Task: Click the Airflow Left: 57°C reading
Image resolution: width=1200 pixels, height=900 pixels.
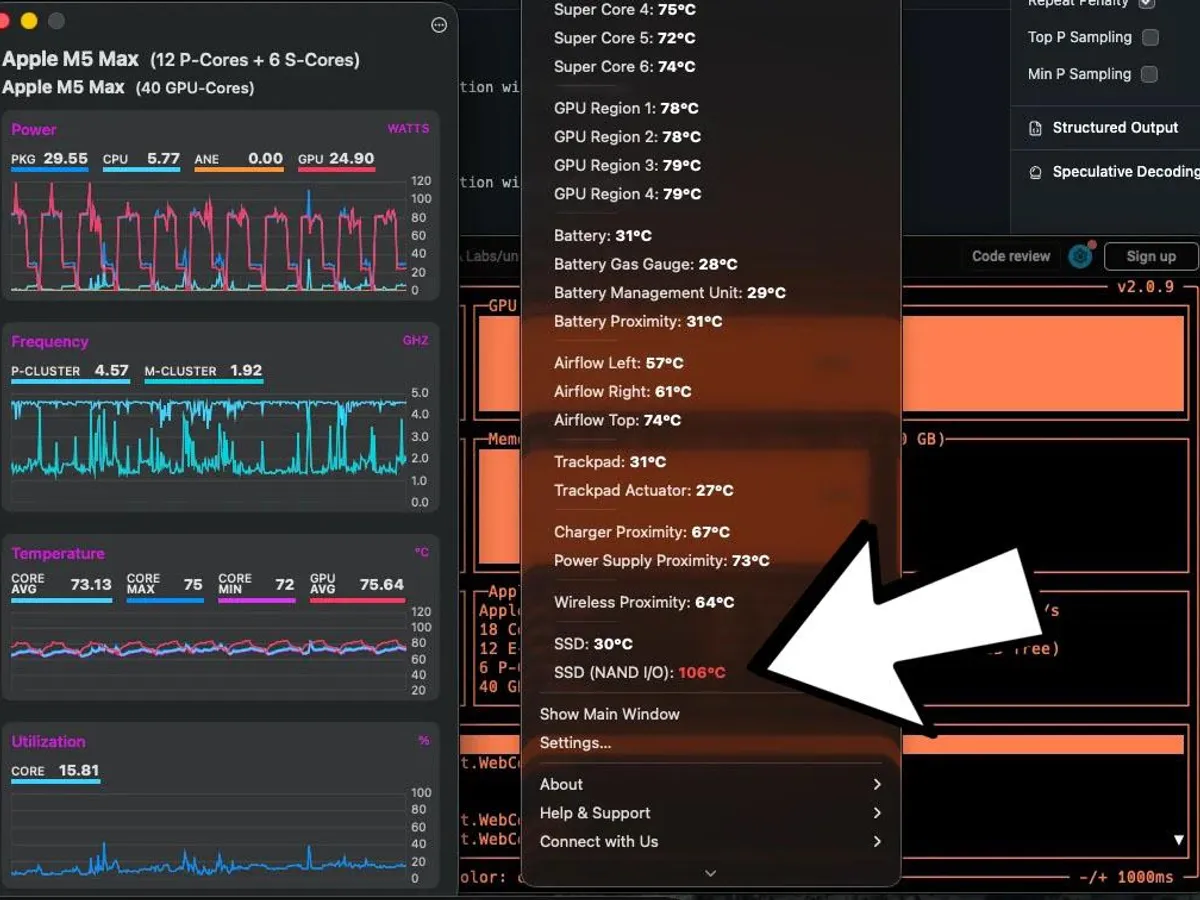Action: 619,363
